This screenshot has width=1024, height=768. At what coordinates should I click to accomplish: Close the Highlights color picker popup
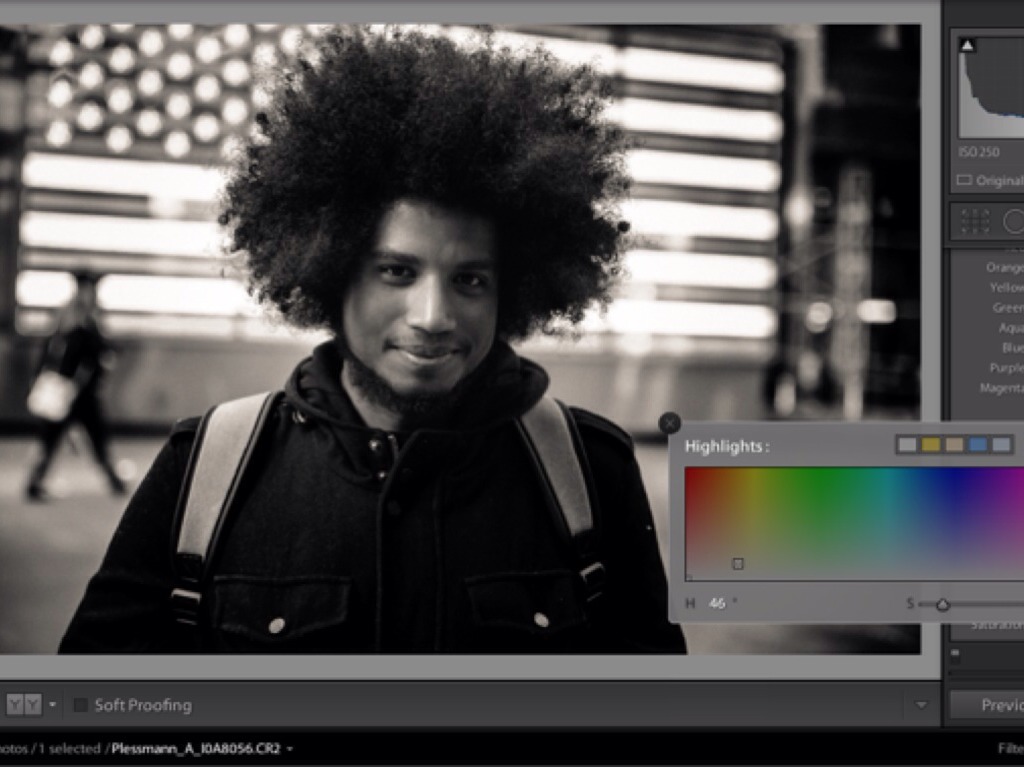click(670, 423)
